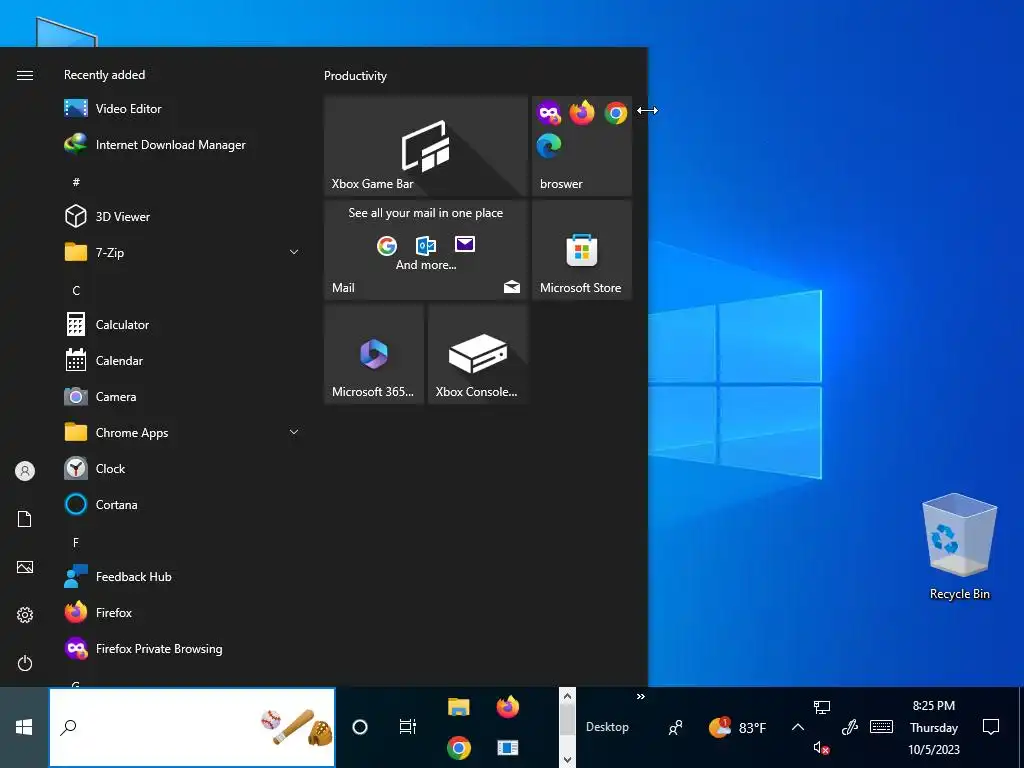The width and height of the screenshot is (1024, 768).
Task: Click the muted volume icon
Action: pos(822,748)
